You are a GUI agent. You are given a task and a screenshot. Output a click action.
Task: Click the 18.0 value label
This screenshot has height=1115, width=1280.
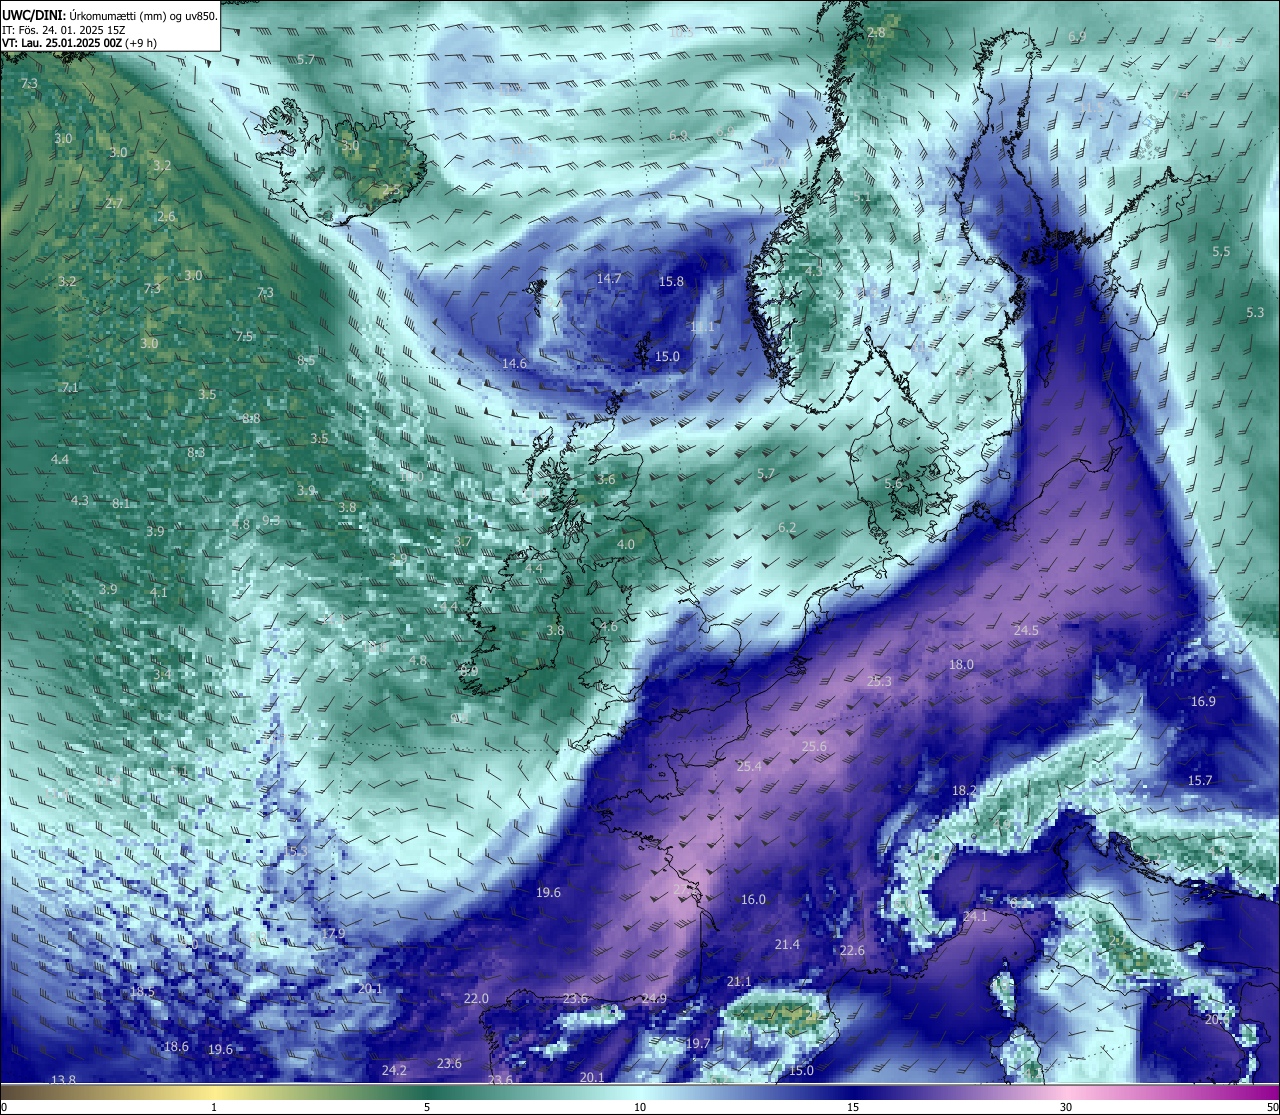(961, 665)
